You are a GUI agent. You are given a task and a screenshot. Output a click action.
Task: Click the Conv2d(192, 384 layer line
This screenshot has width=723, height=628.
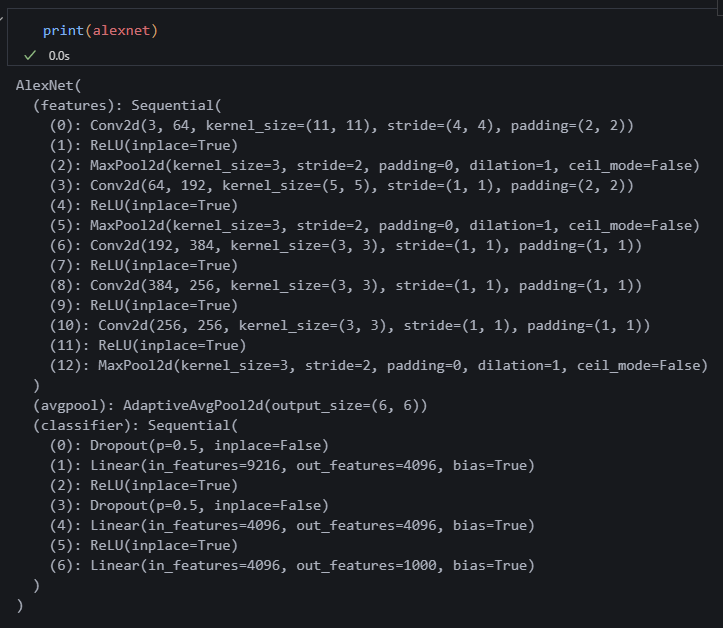tap(346, 245)
